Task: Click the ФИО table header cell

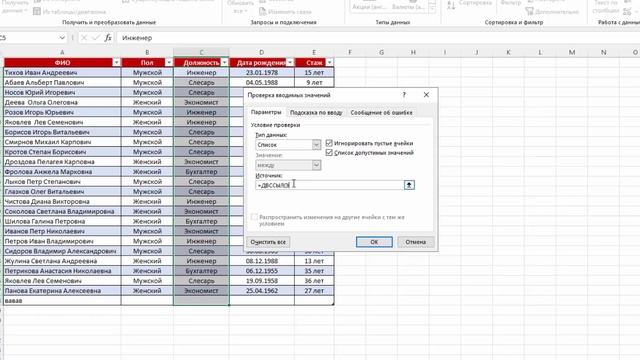Action: [62, 62]
